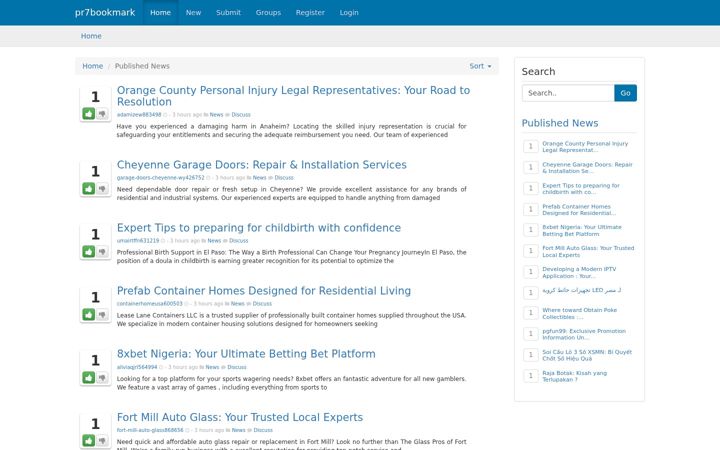Click News category under 8xbet Nigeria post

pyautogui.click(x=212, y=367)
